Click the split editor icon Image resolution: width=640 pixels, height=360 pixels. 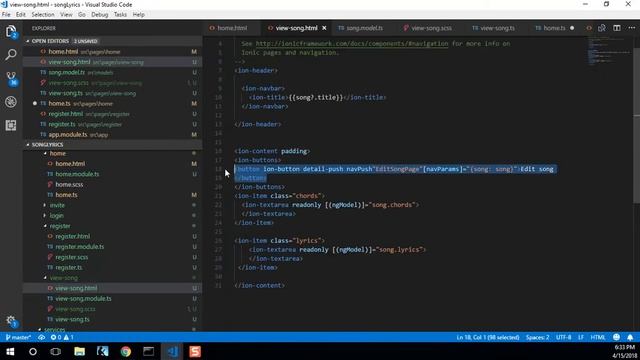point(617,28)
